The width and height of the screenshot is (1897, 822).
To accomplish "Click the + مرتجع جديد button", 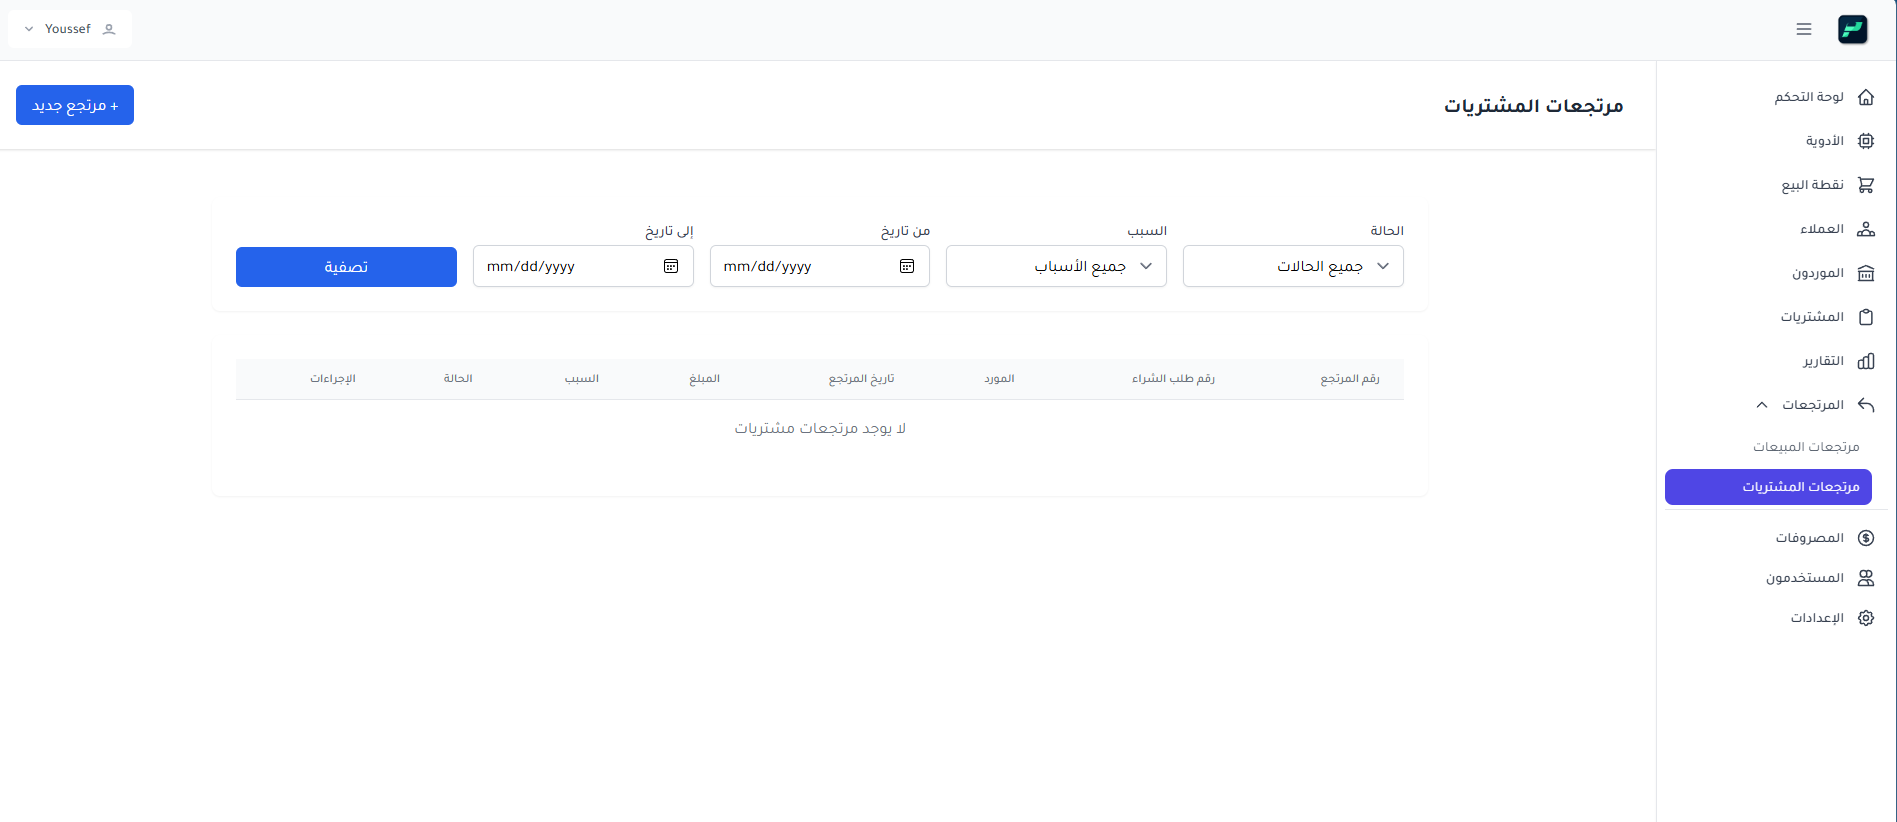I will pyautogui.click(x=75, y=105).
